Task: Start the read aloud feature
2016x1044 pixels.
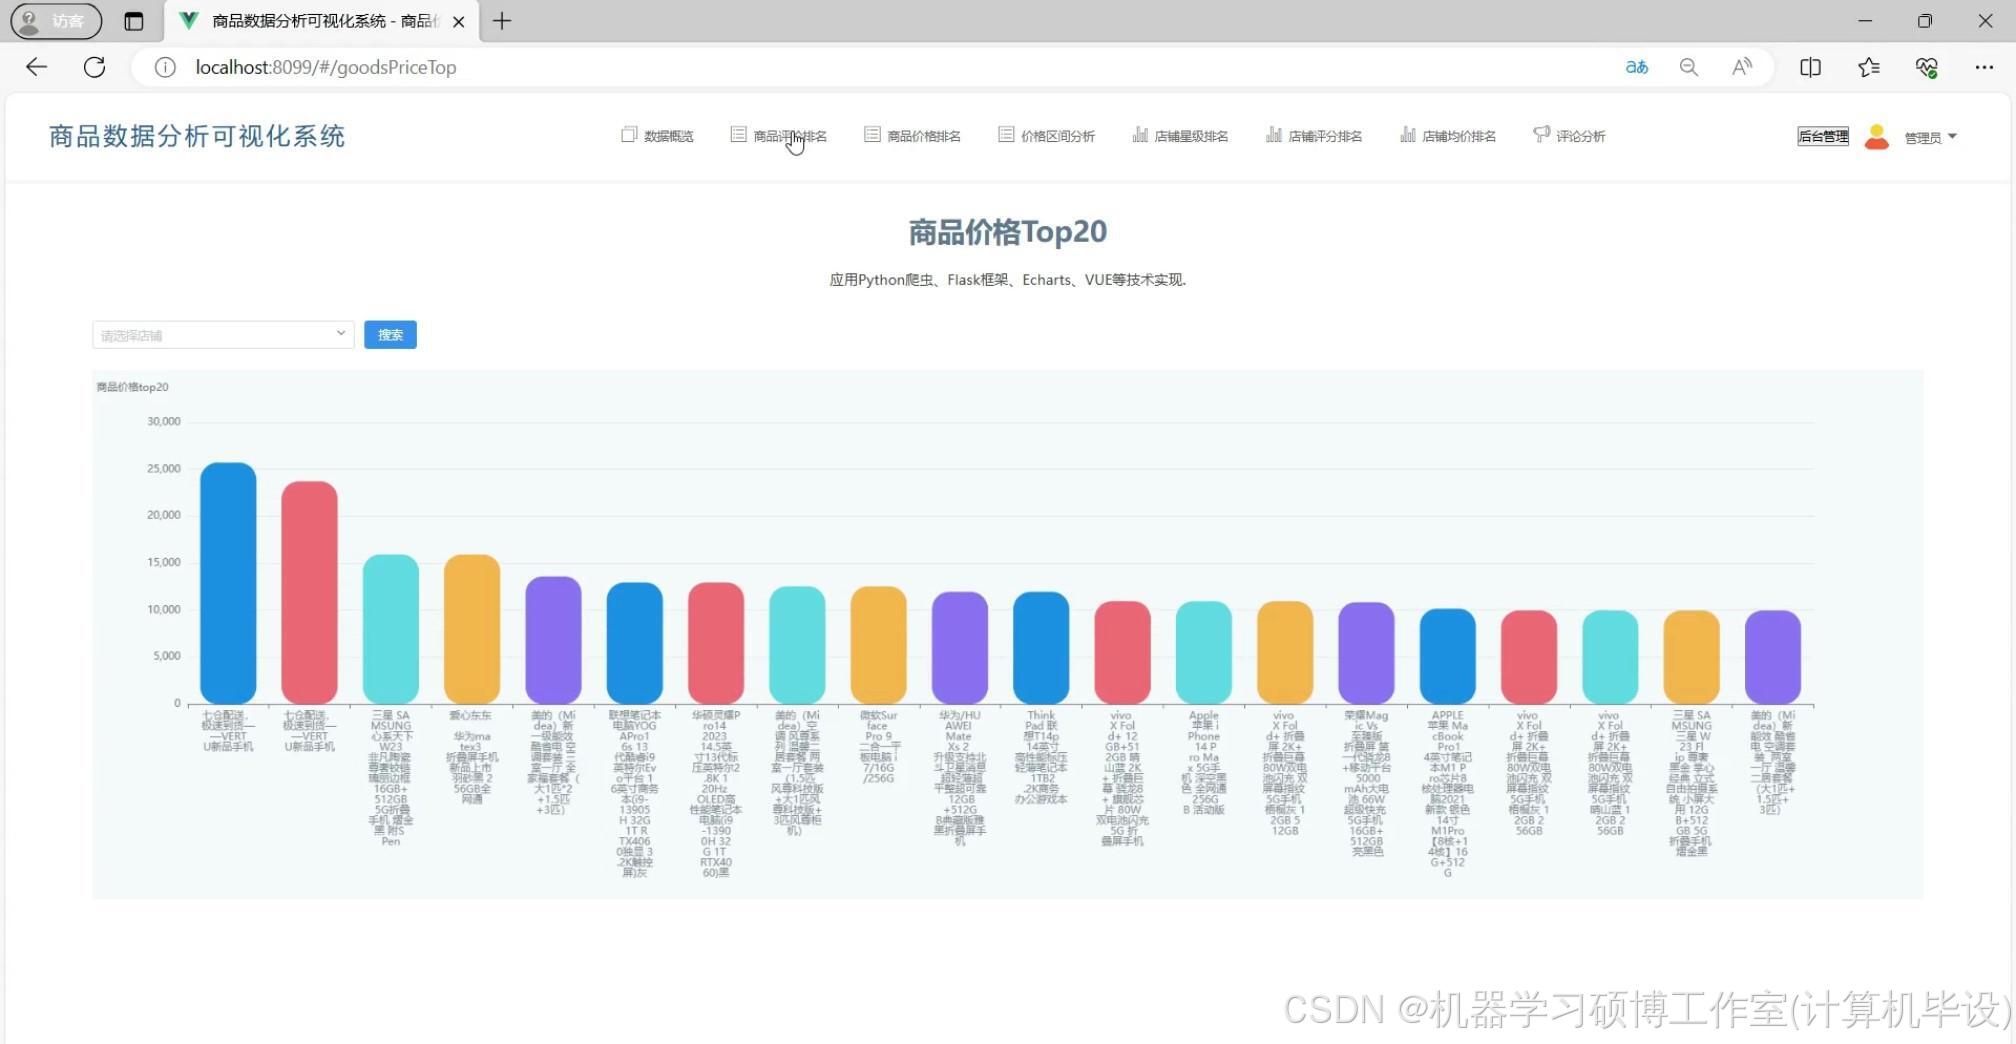Action: (1742, 67)
